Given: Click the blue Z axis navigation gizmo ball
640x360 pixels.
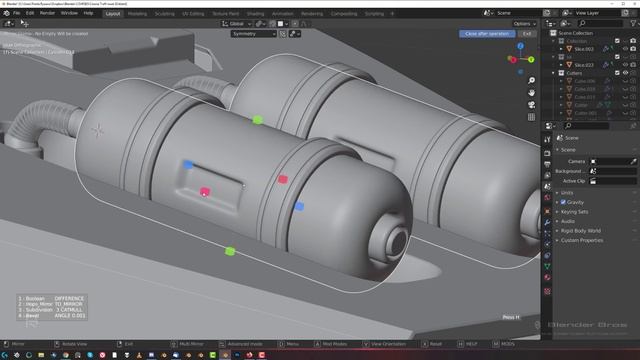Looking at the screenshot, I should [x=520, y=46].
